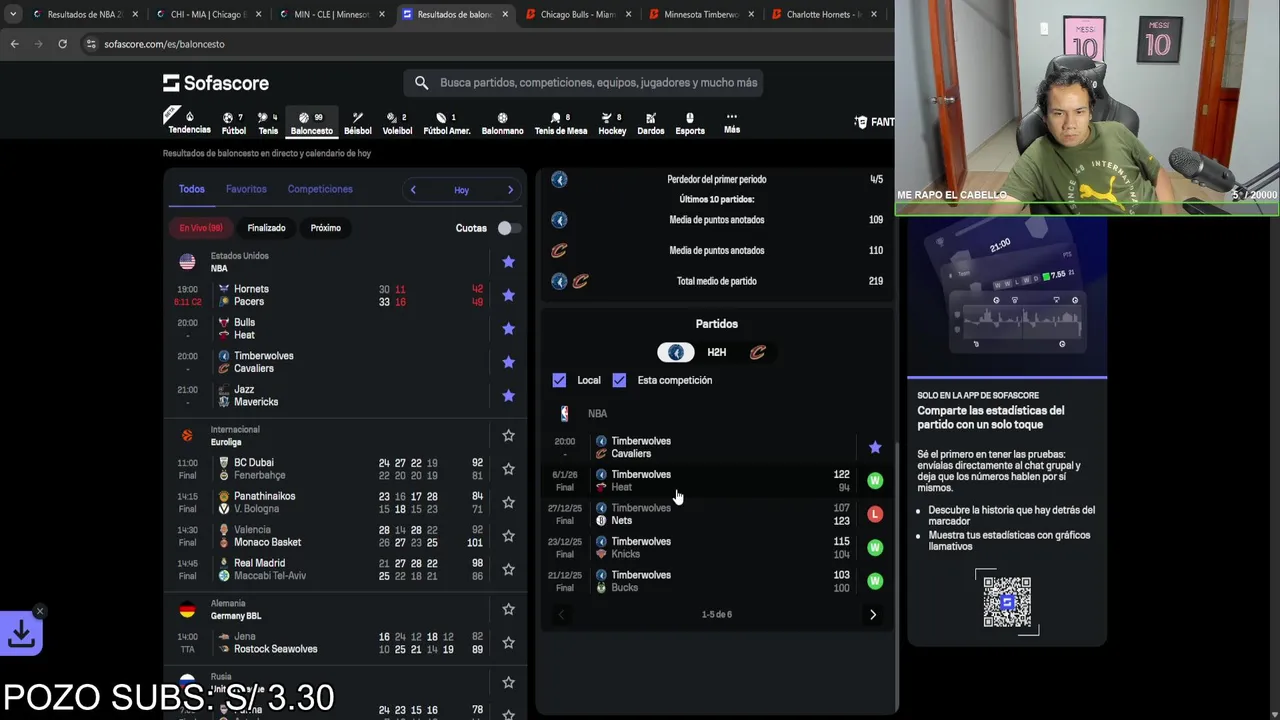Favorite the Germany BBL league star
Viewport: 1280px width, 720px height.
coord(508,609)
